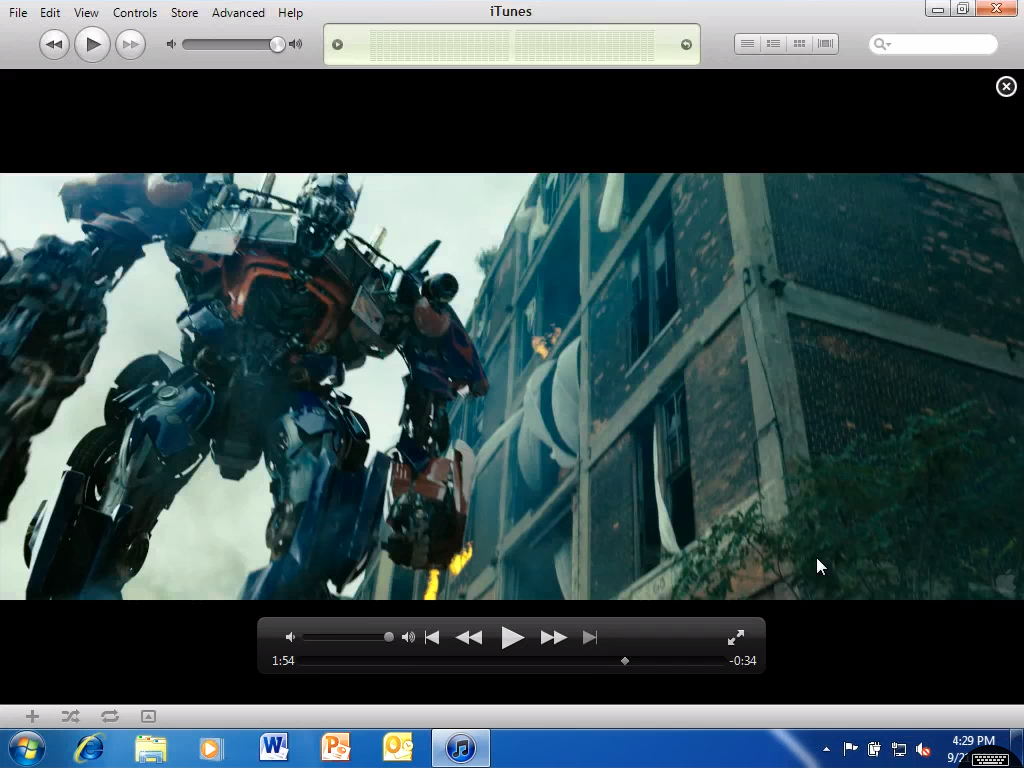Switch to Cover Flow view
1024x768 pixels.
click(x=825, y=44)
